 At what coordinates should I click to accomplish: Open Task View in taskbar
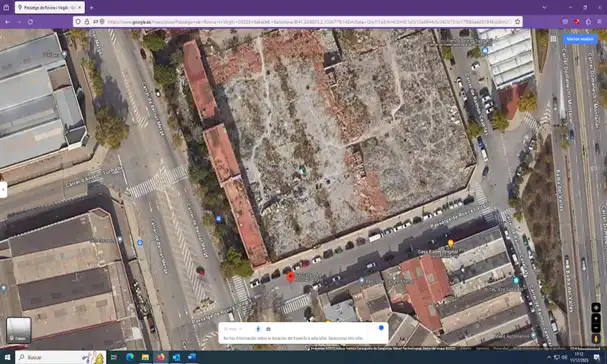pyautogui.click(x=114, y=357)
